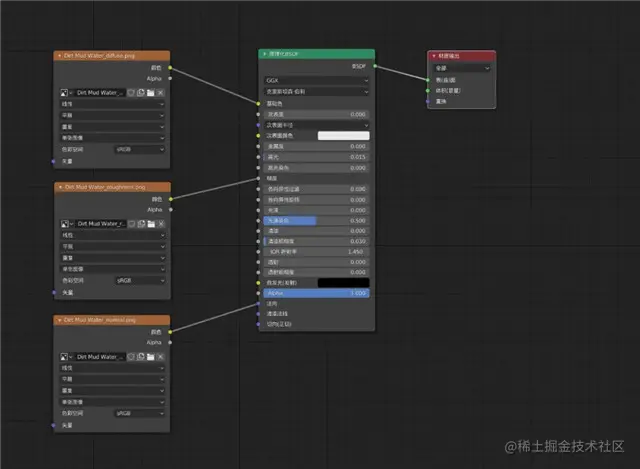Click open image folder icon in diffuse node
This screenshot has width=640, height=469.
[151, 93]
